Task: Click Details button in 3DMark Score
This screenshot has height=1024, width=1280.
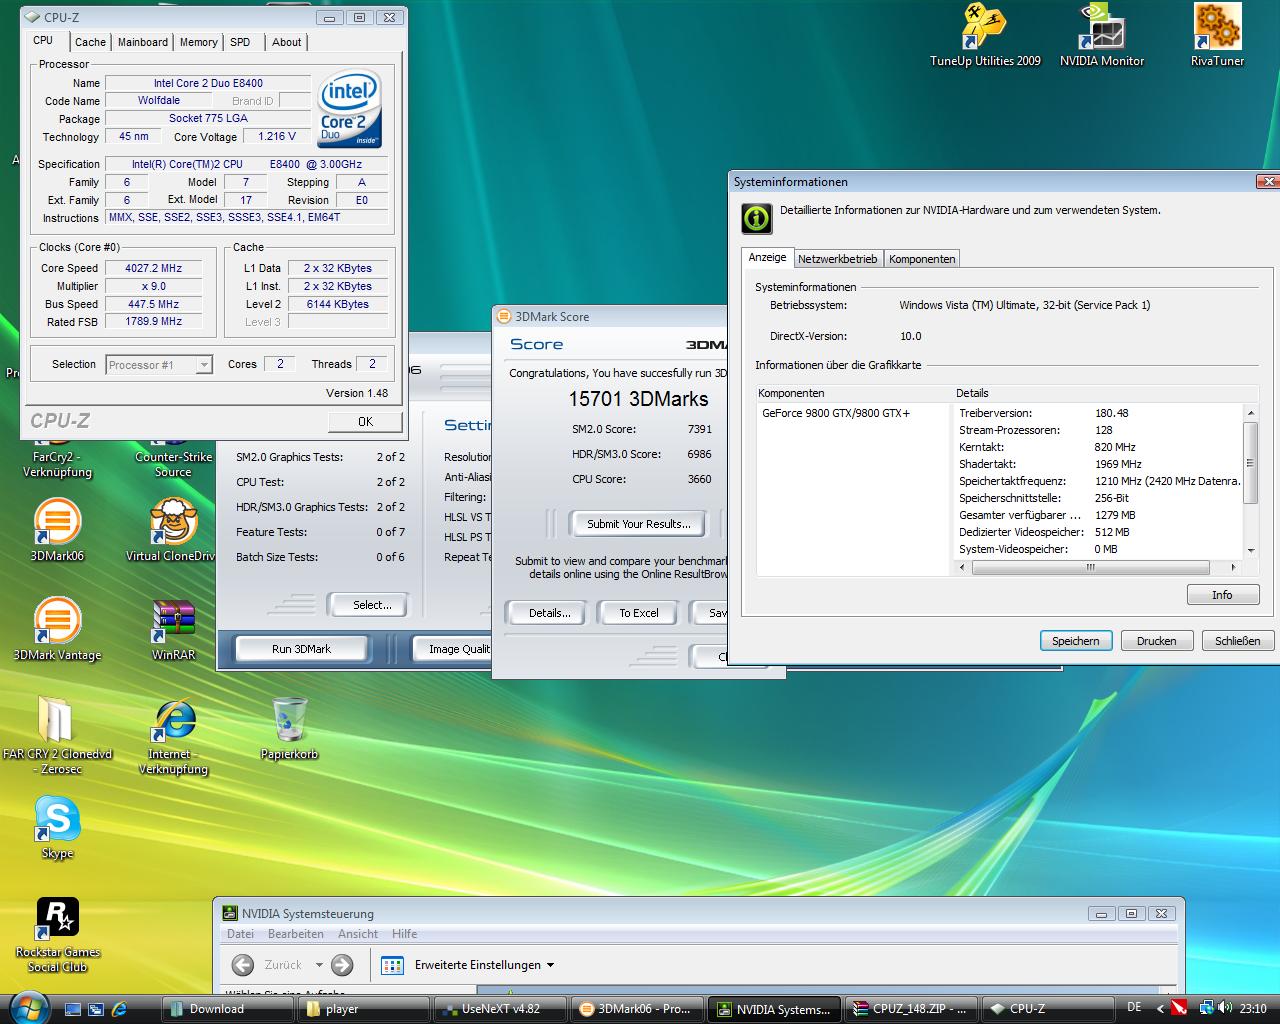Action: pyautogui.click(x=549, y=613)
